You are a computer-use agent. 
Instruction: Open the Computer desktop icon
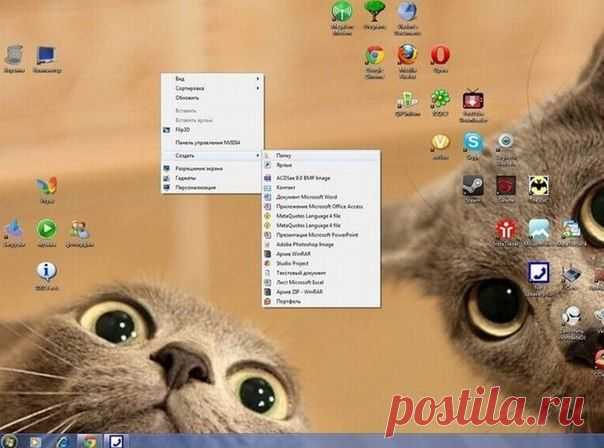tap(47, 55)
